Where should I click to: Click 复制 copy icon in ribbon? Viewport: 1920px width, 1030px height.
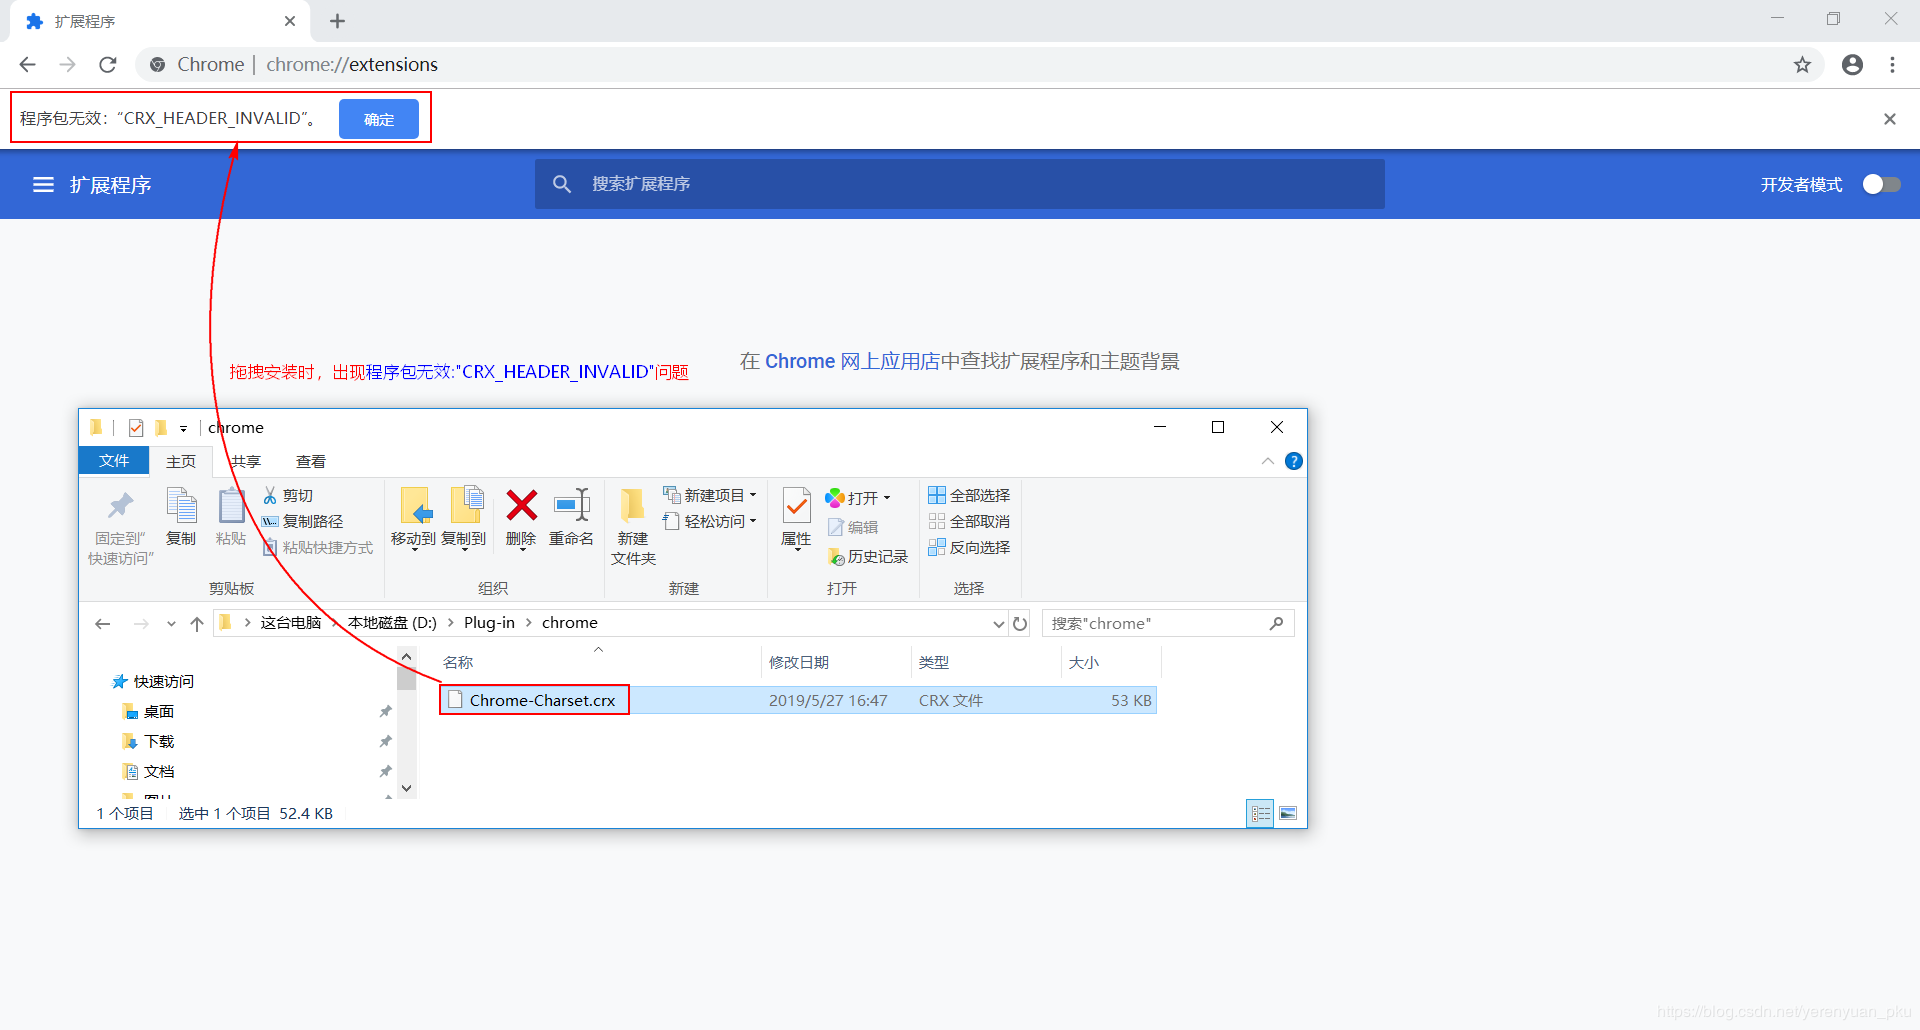click(x=181, y=505)
